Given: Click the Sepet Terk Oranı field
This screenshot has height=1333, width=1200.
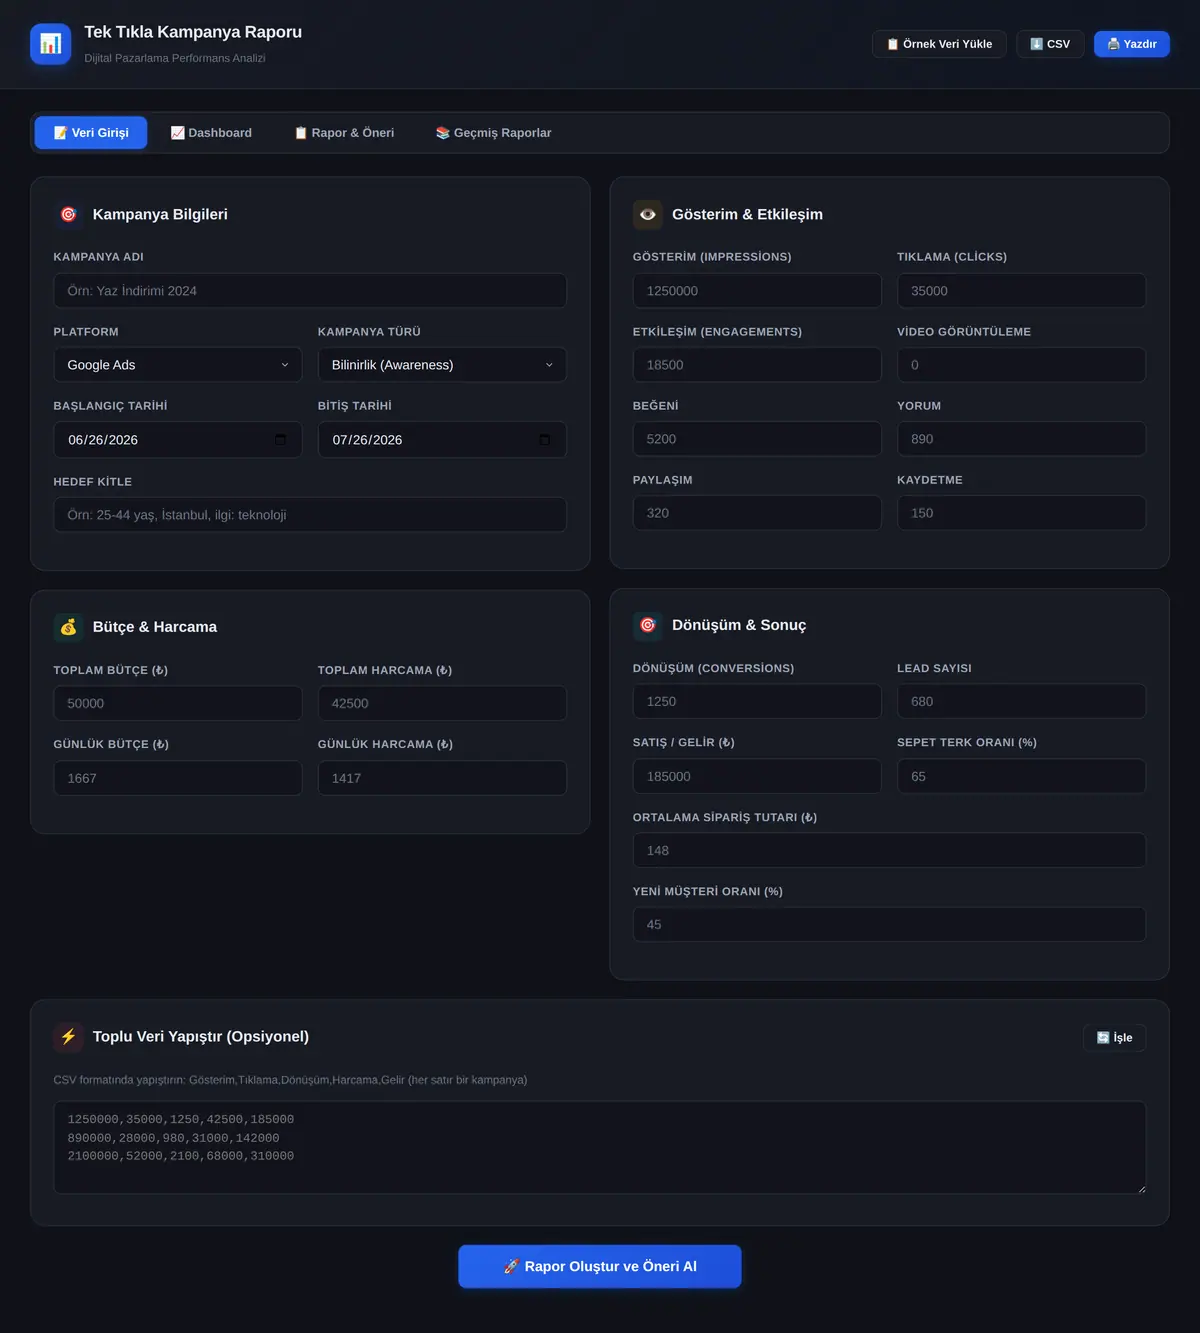Looking at the screenshot, I should [x=1021, y=776].
